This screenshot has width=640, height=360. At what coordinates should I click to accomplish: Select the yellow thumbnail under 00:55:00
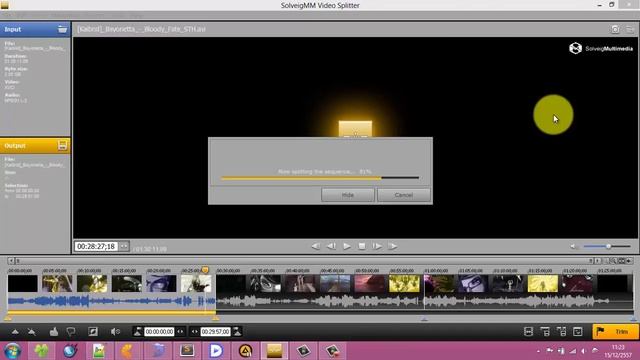(404, 283)
